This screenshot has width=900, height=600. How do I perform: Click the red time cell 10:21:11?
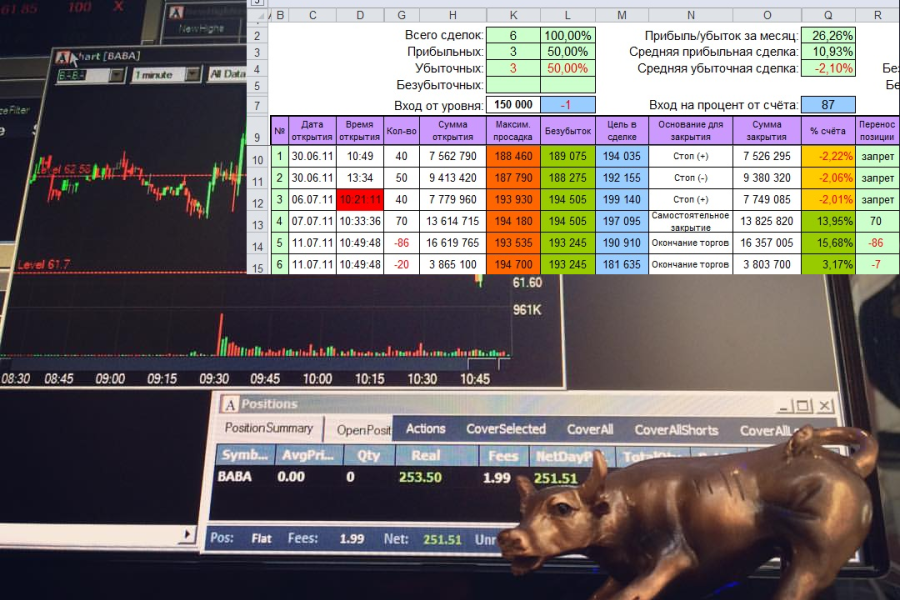coord(360,200)
